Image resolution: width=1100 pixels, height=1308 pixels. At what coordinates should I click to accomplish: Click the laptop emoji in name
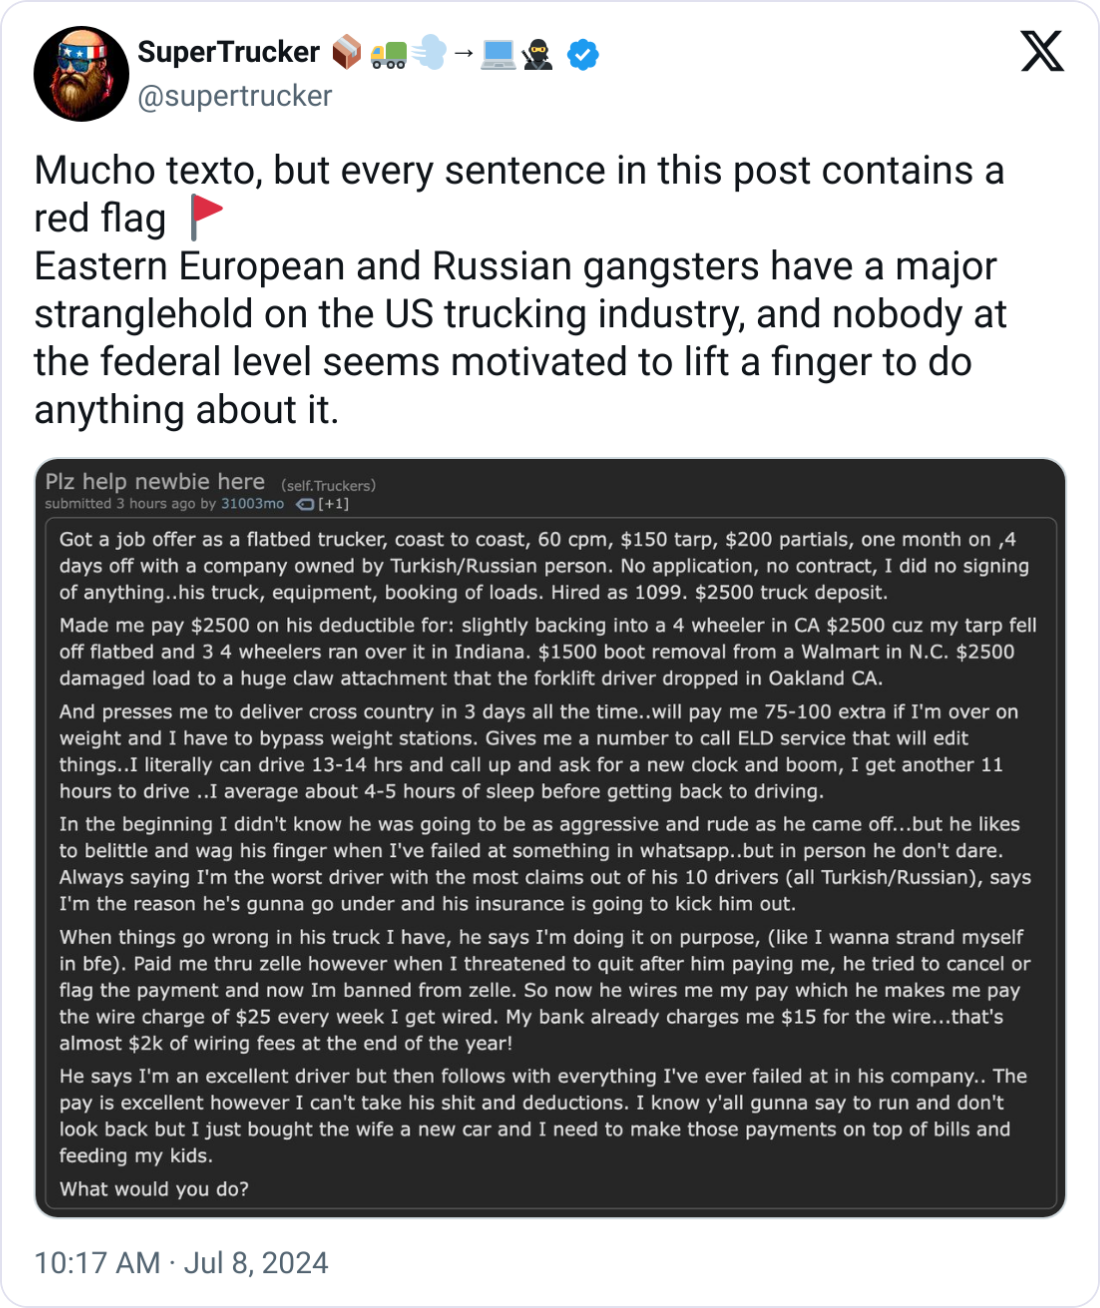(x=497, y=54)
